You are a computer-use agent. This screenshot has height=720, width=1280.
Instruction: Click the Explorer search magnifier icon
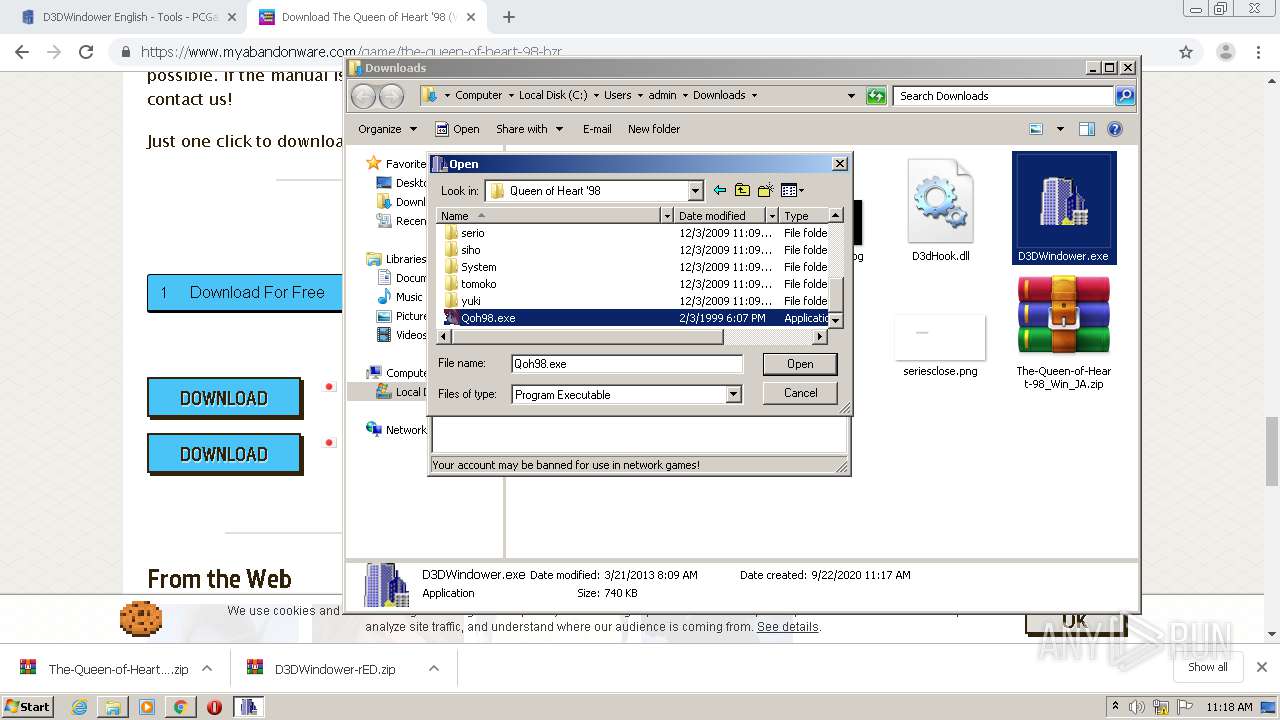click(1125, 96)
